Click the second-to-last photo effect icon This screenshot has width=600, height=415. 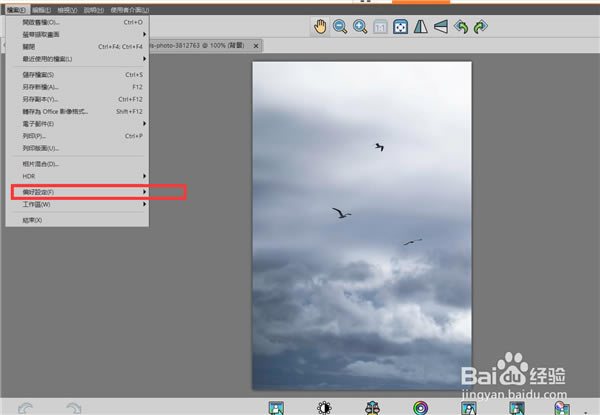tap(517, 408)
